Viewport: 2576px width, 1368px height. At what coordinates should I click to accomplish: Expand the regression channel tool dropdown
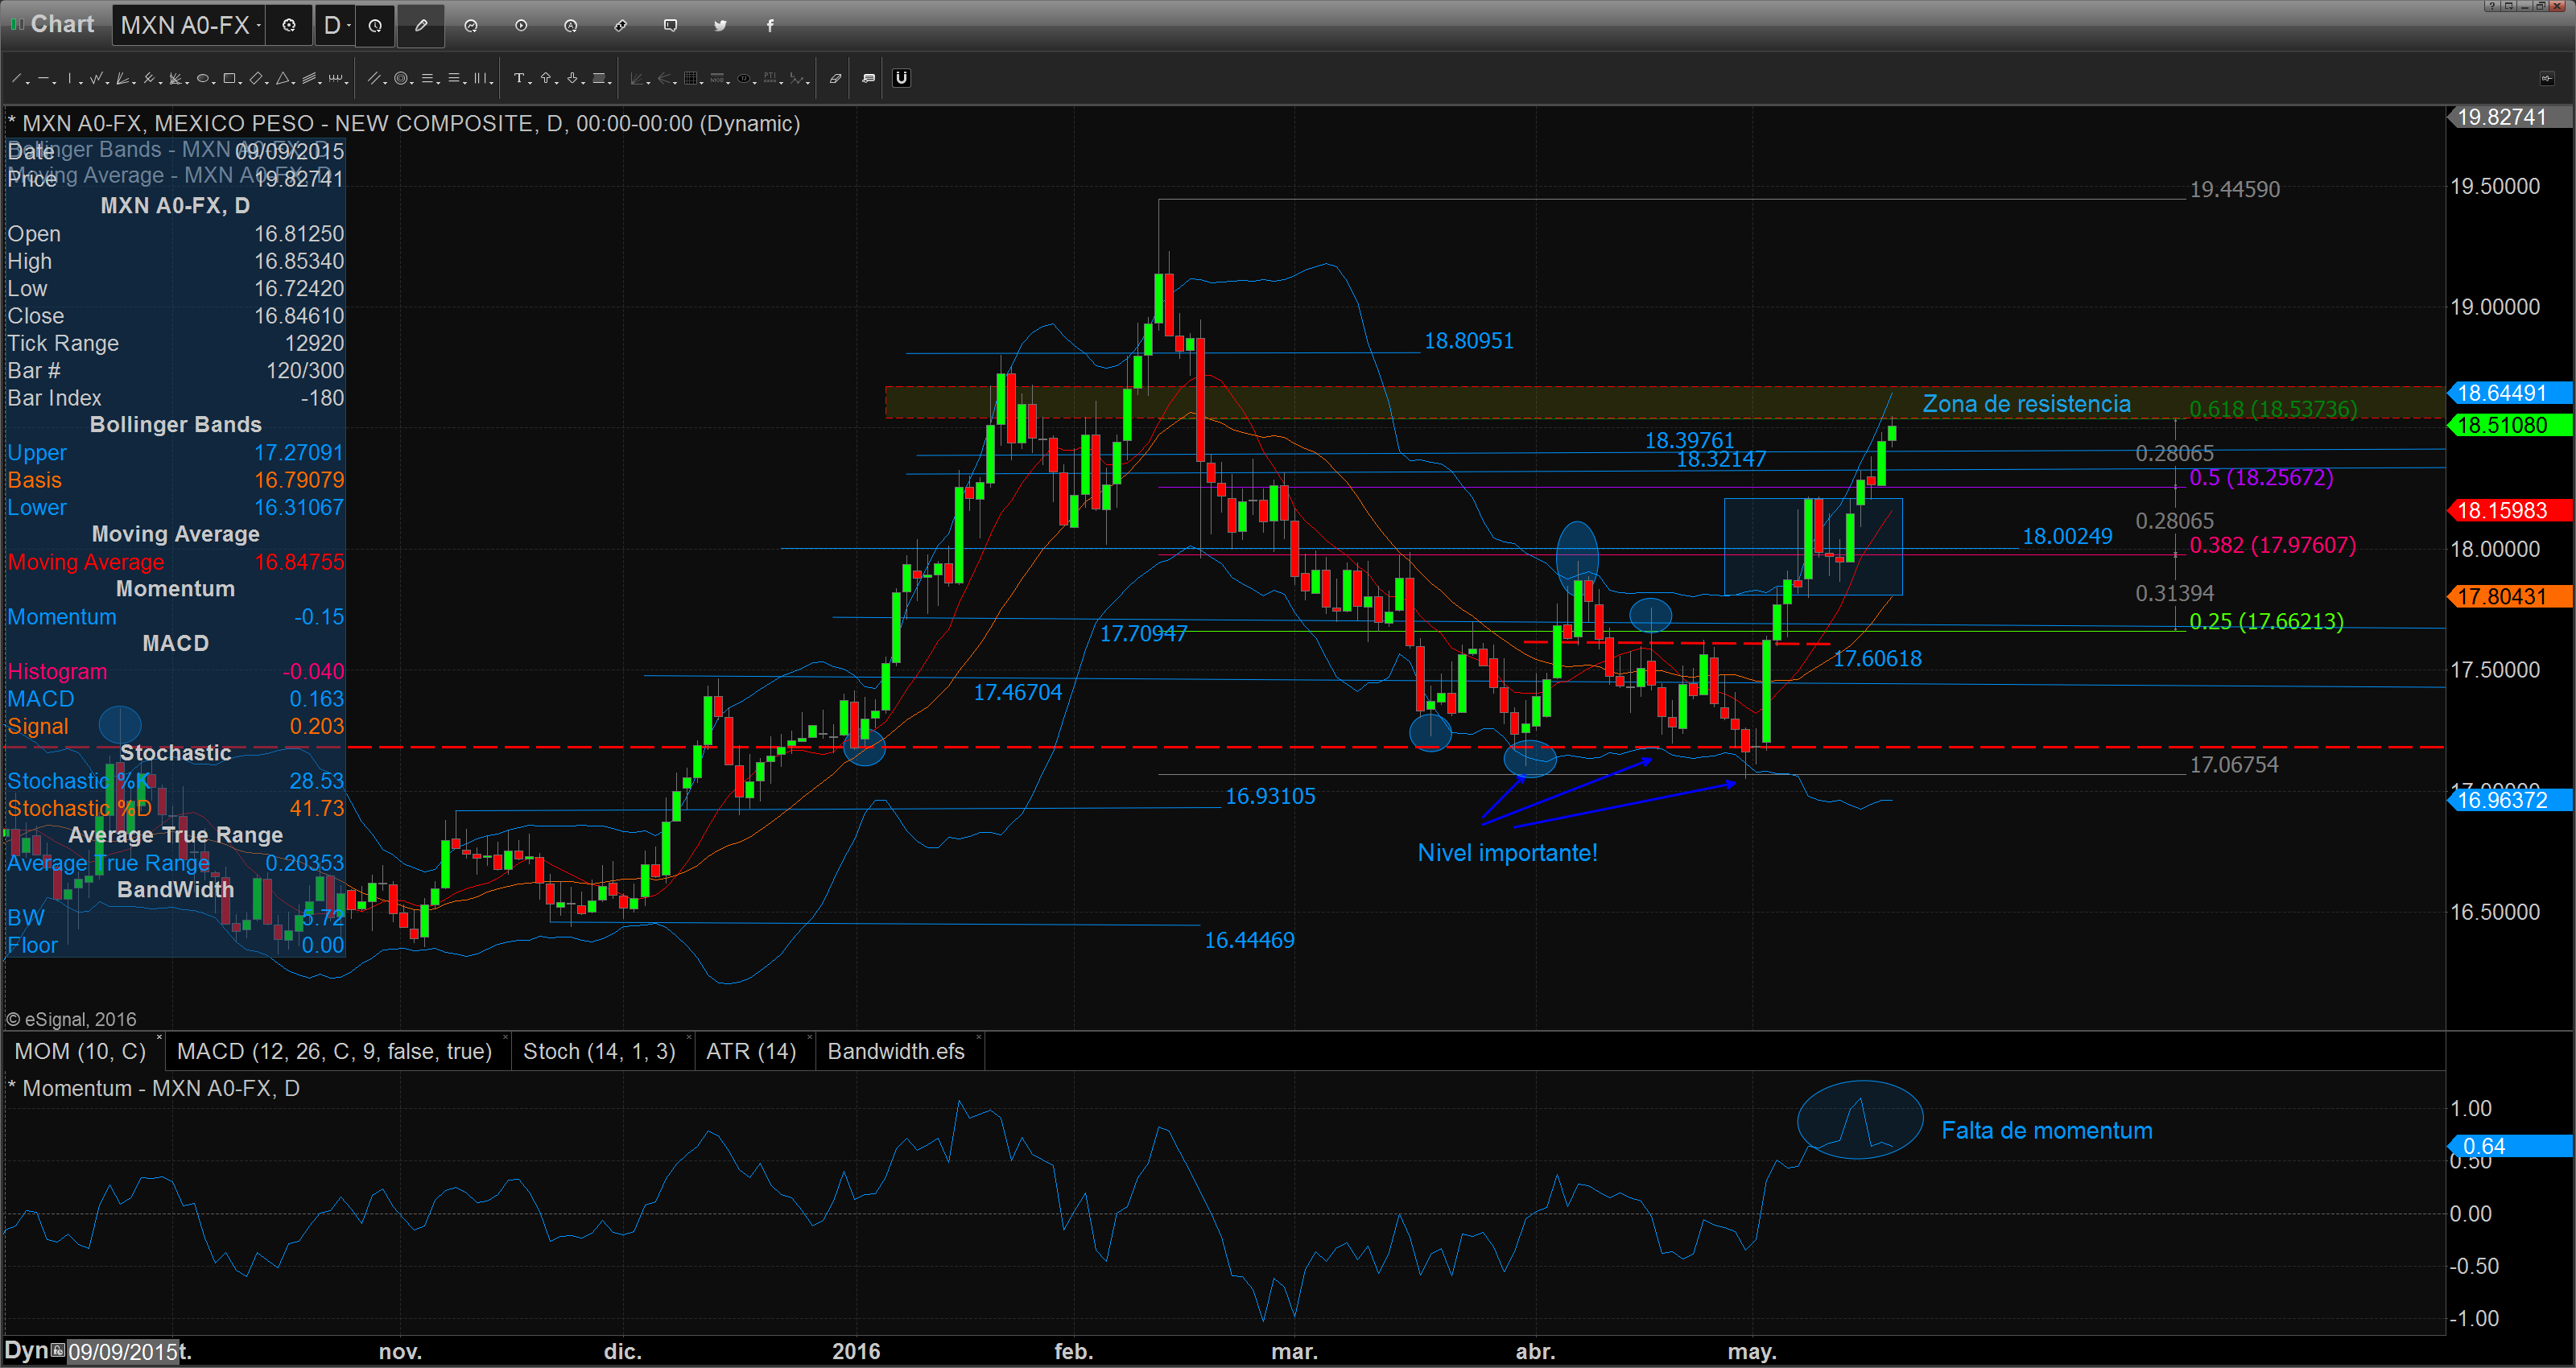320,82
